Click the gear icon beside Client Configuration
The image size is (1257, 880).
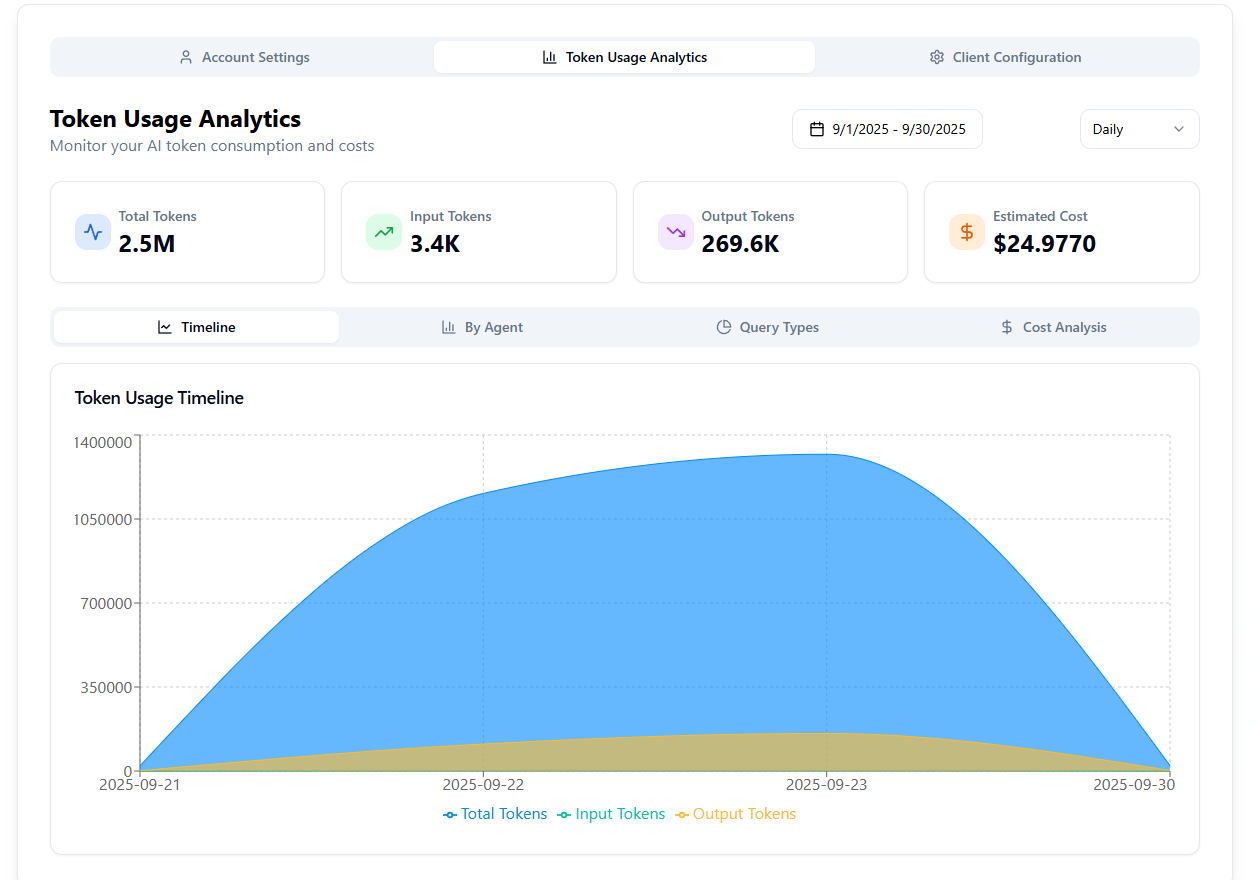pos(937,57)
